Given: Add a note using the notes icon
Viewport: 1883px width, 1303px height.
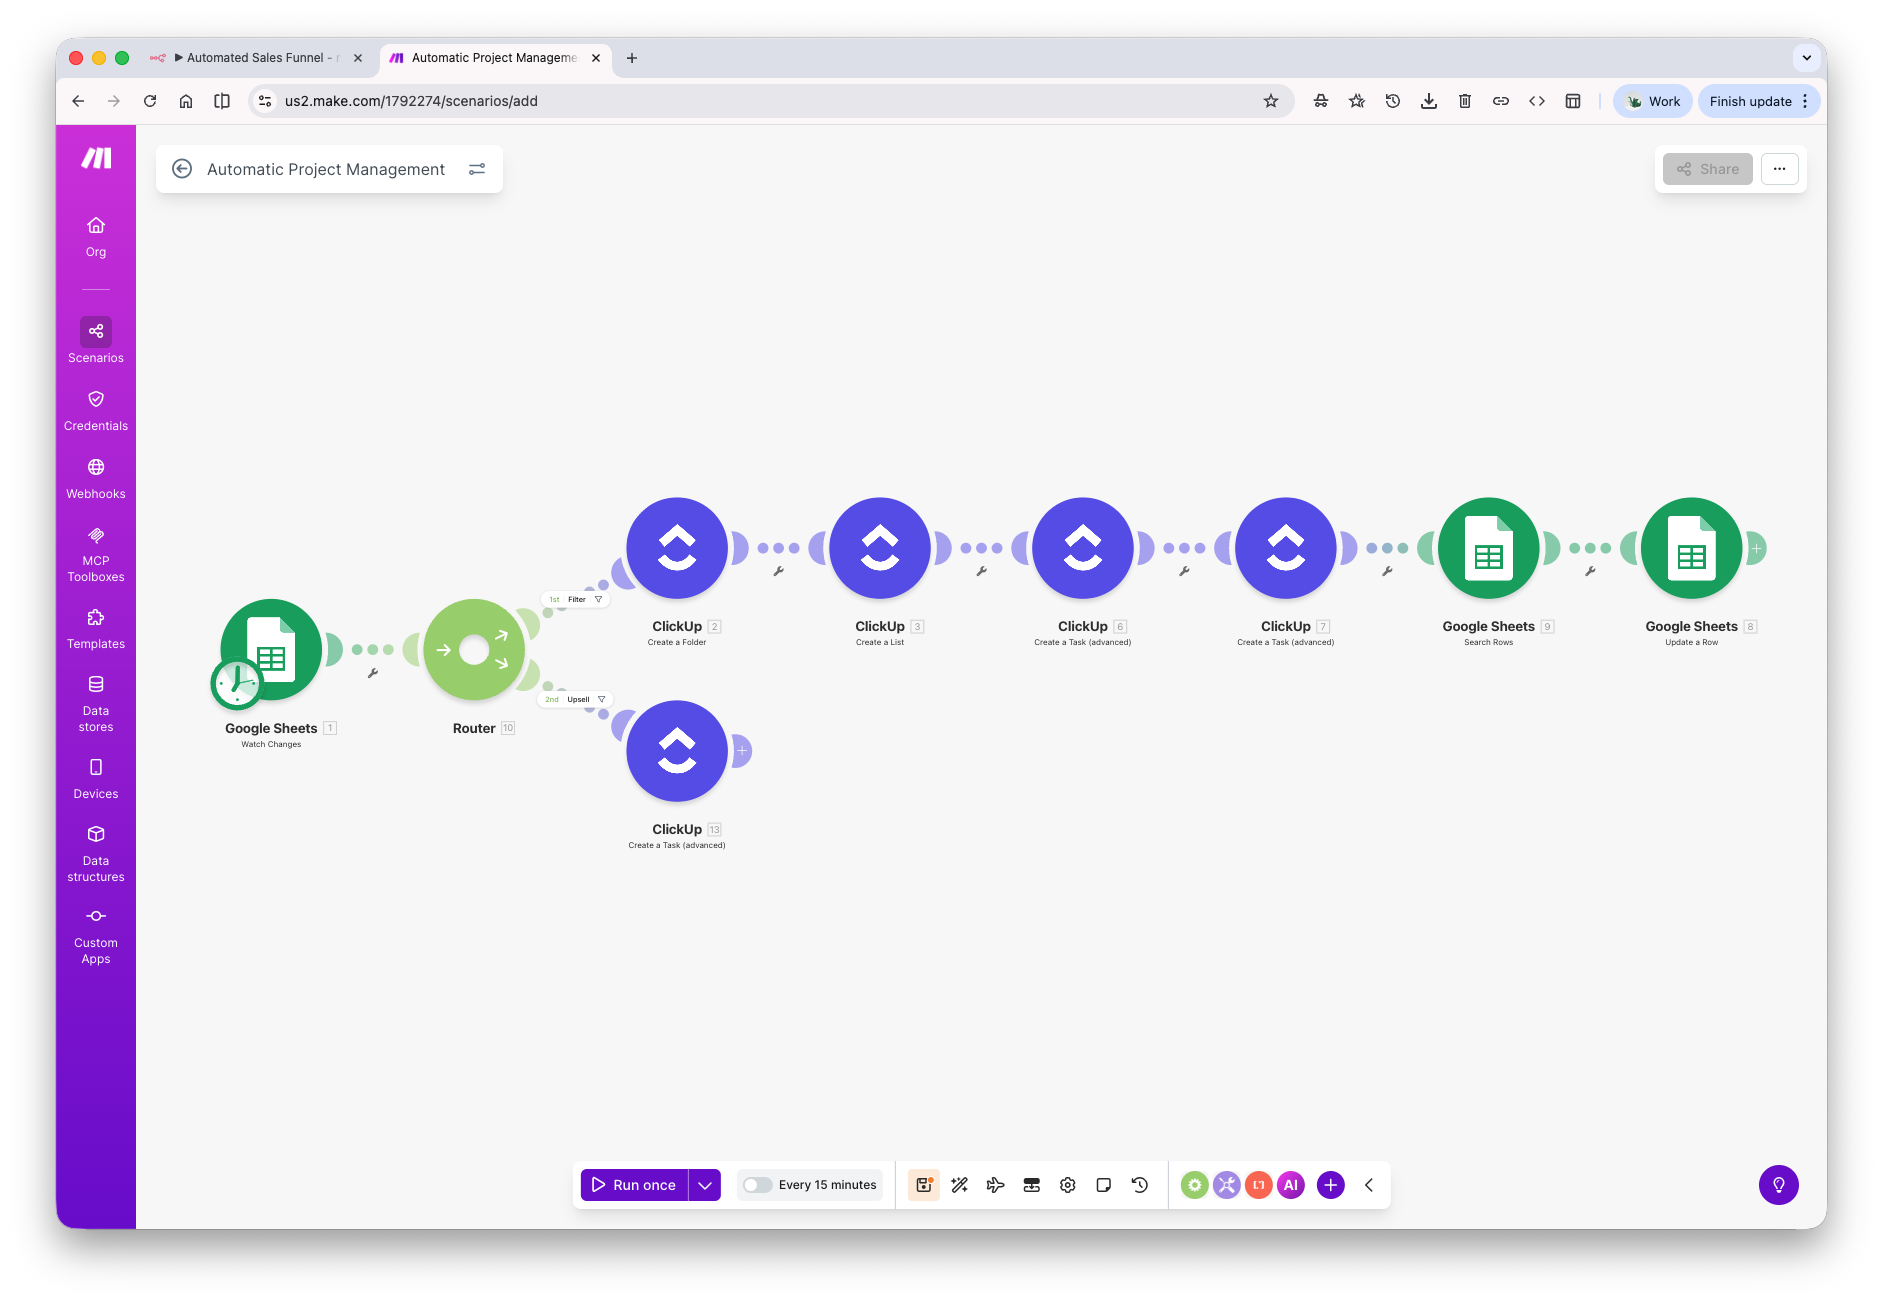Looking at the screenshot, I should coord(1104,1184).
